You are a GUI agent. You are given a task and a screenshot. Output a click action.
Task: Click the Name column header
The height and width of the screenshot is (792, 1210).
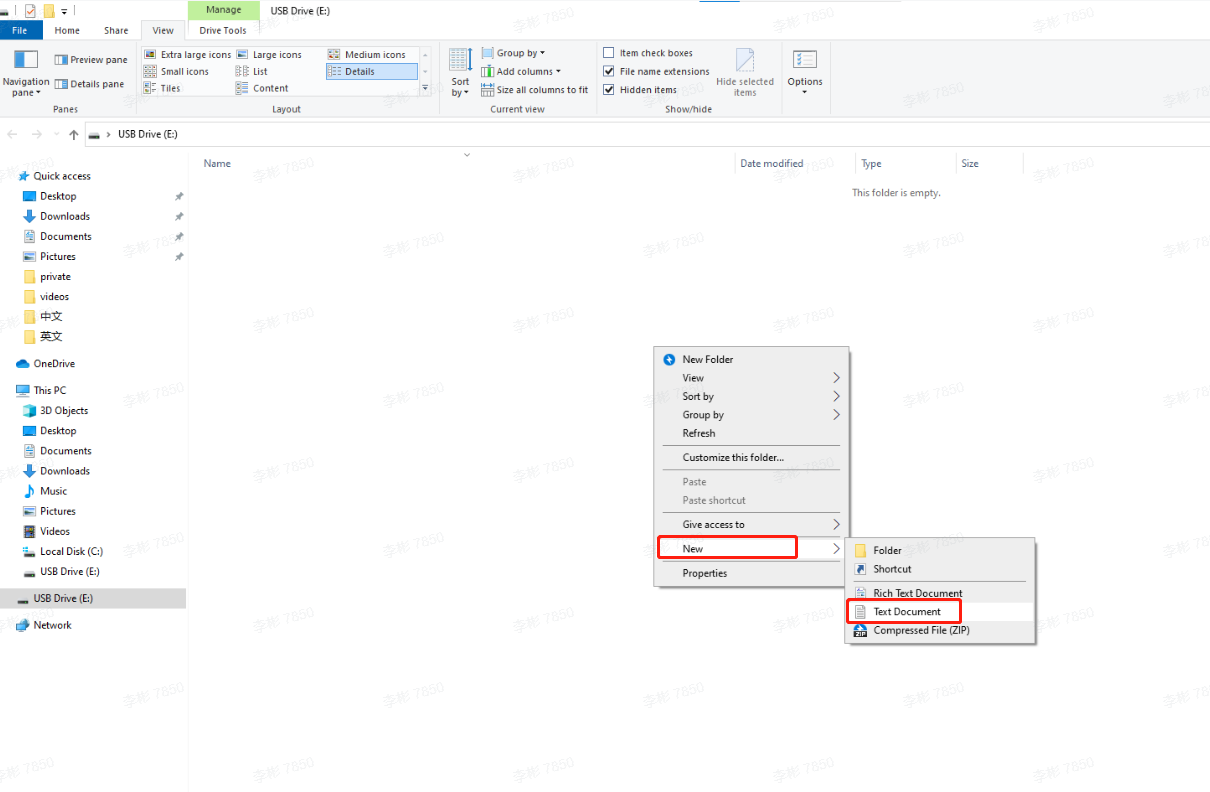coord(218,163)
